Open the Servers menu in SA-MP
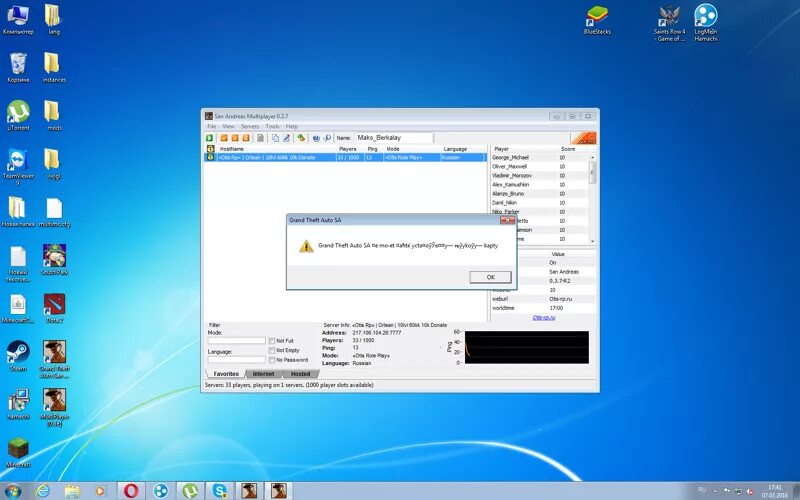This screenshot has height=500, width=800. 250,126
